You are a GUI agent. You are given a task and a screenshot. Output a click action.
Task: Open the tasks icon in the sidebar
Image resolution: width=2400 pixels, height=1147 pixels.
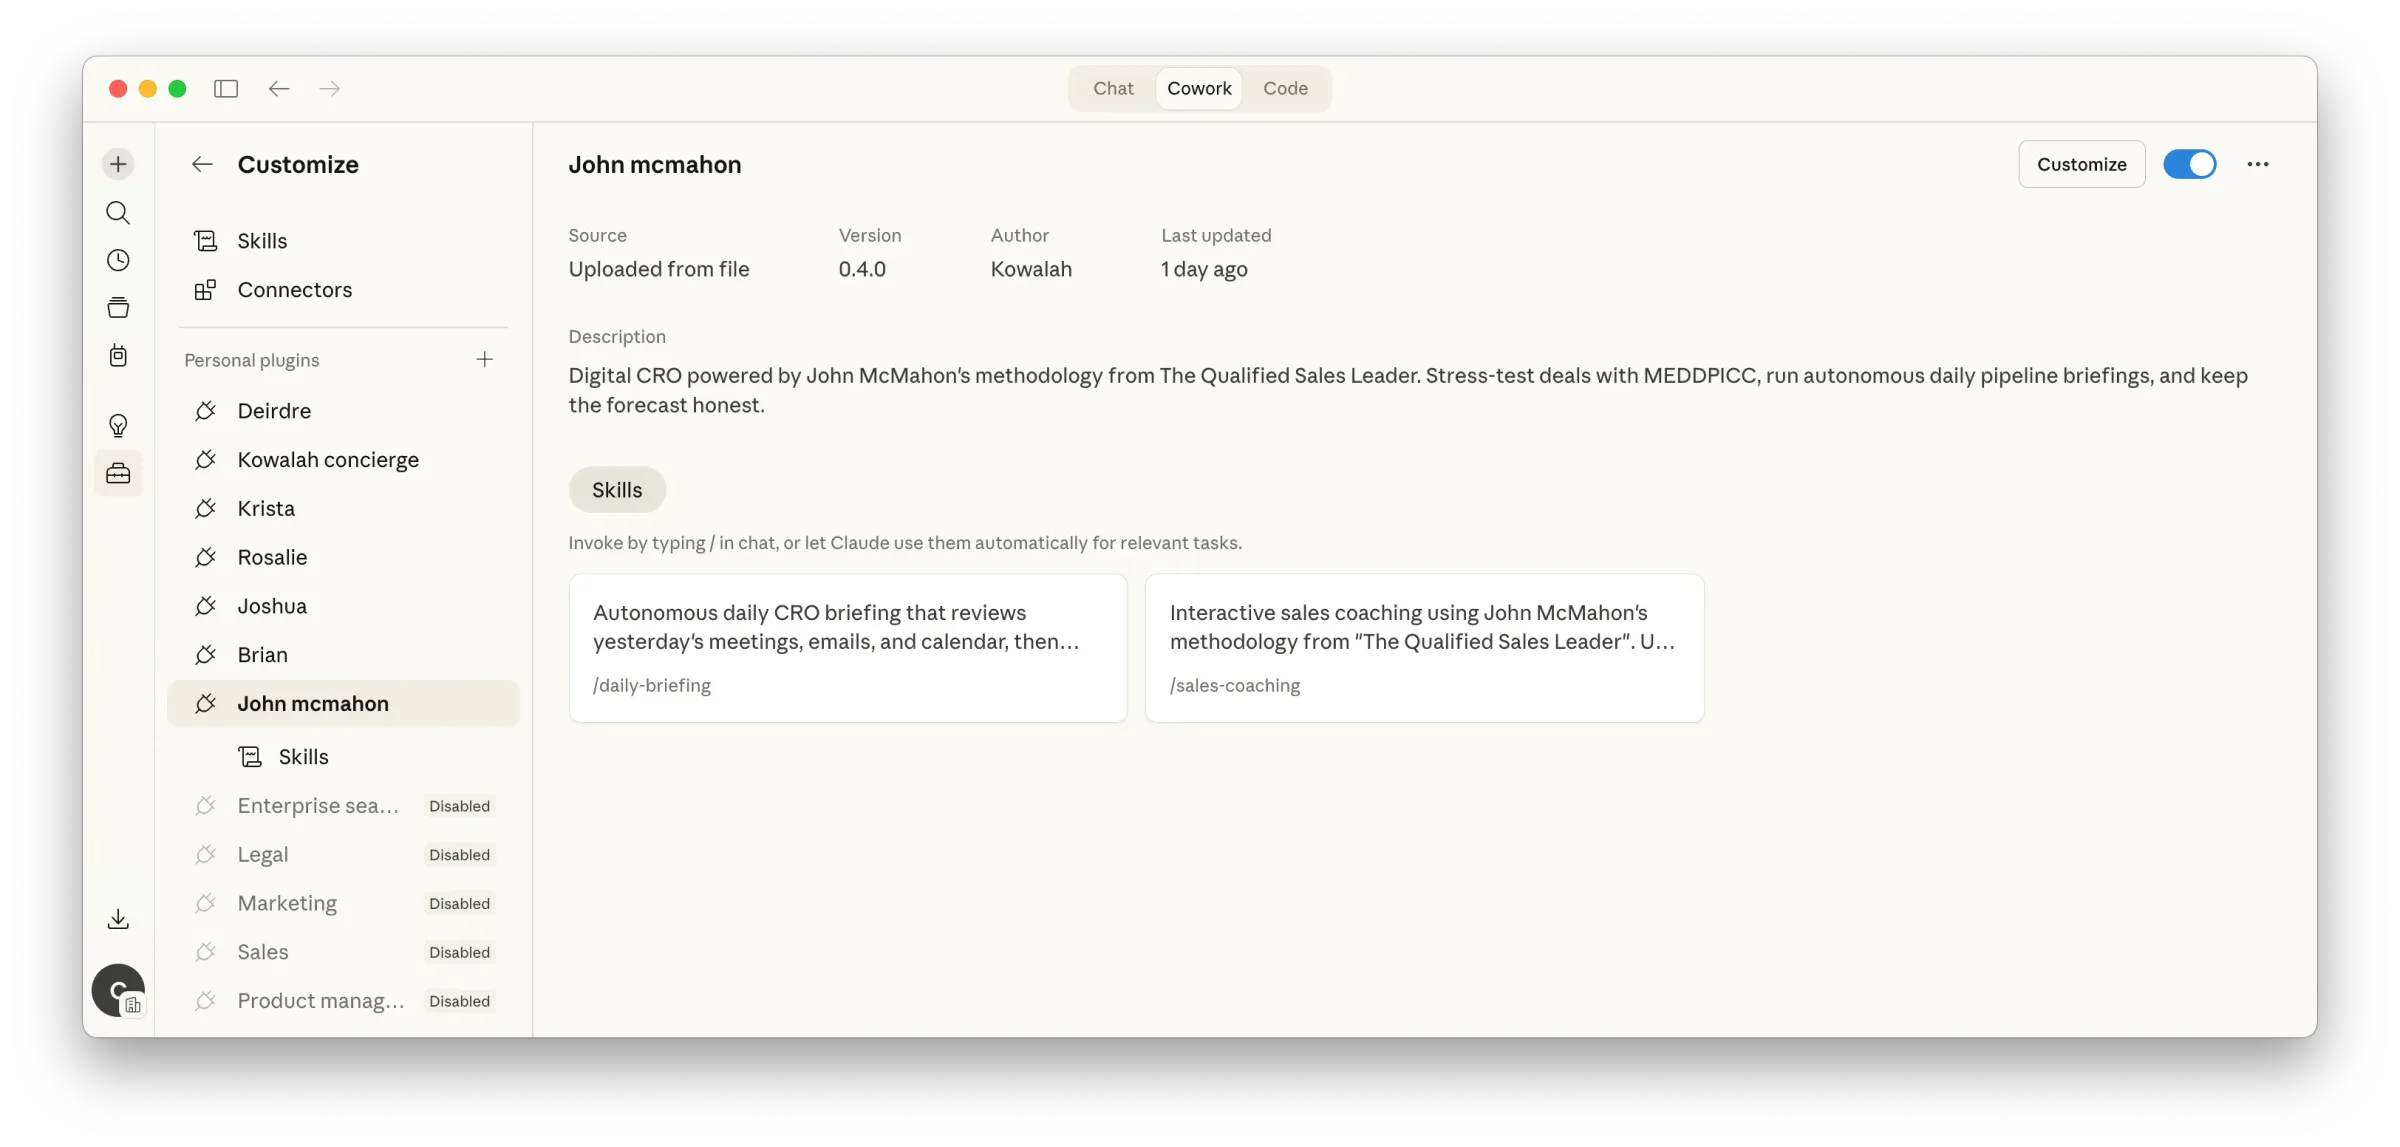(x=118, y=355)
